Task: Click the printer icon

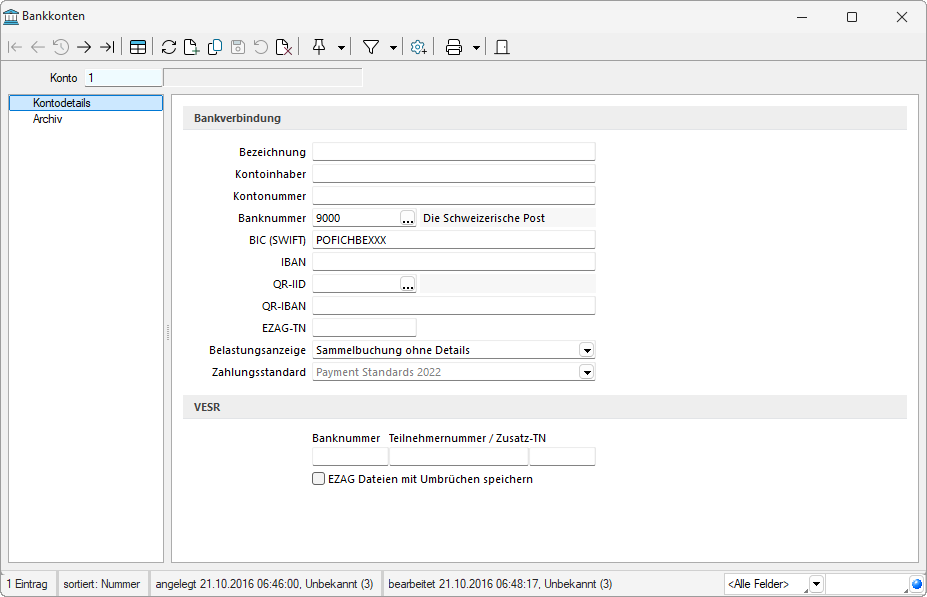Action: 454,47
